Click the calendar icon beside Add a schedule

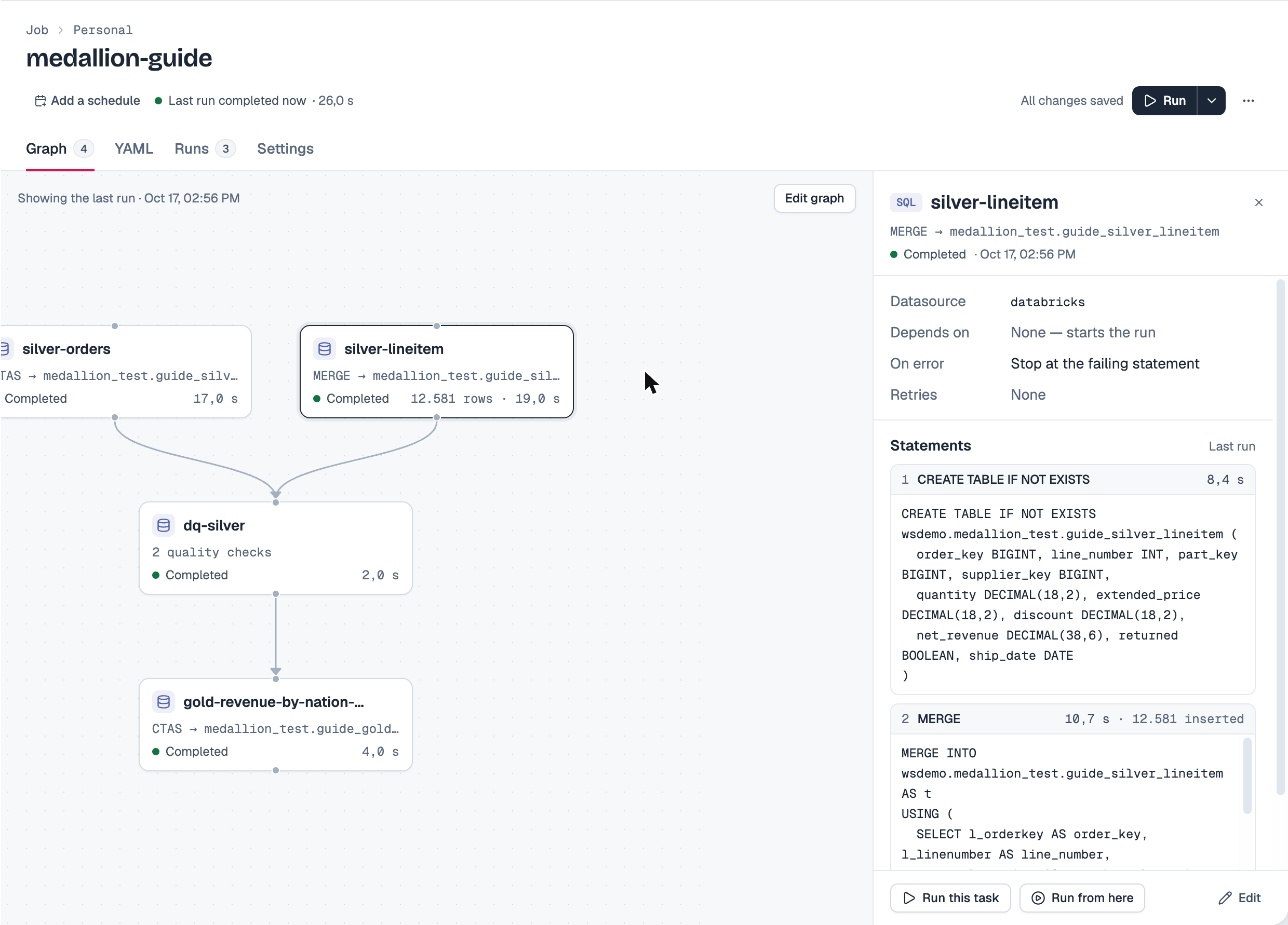coord(40,101)
